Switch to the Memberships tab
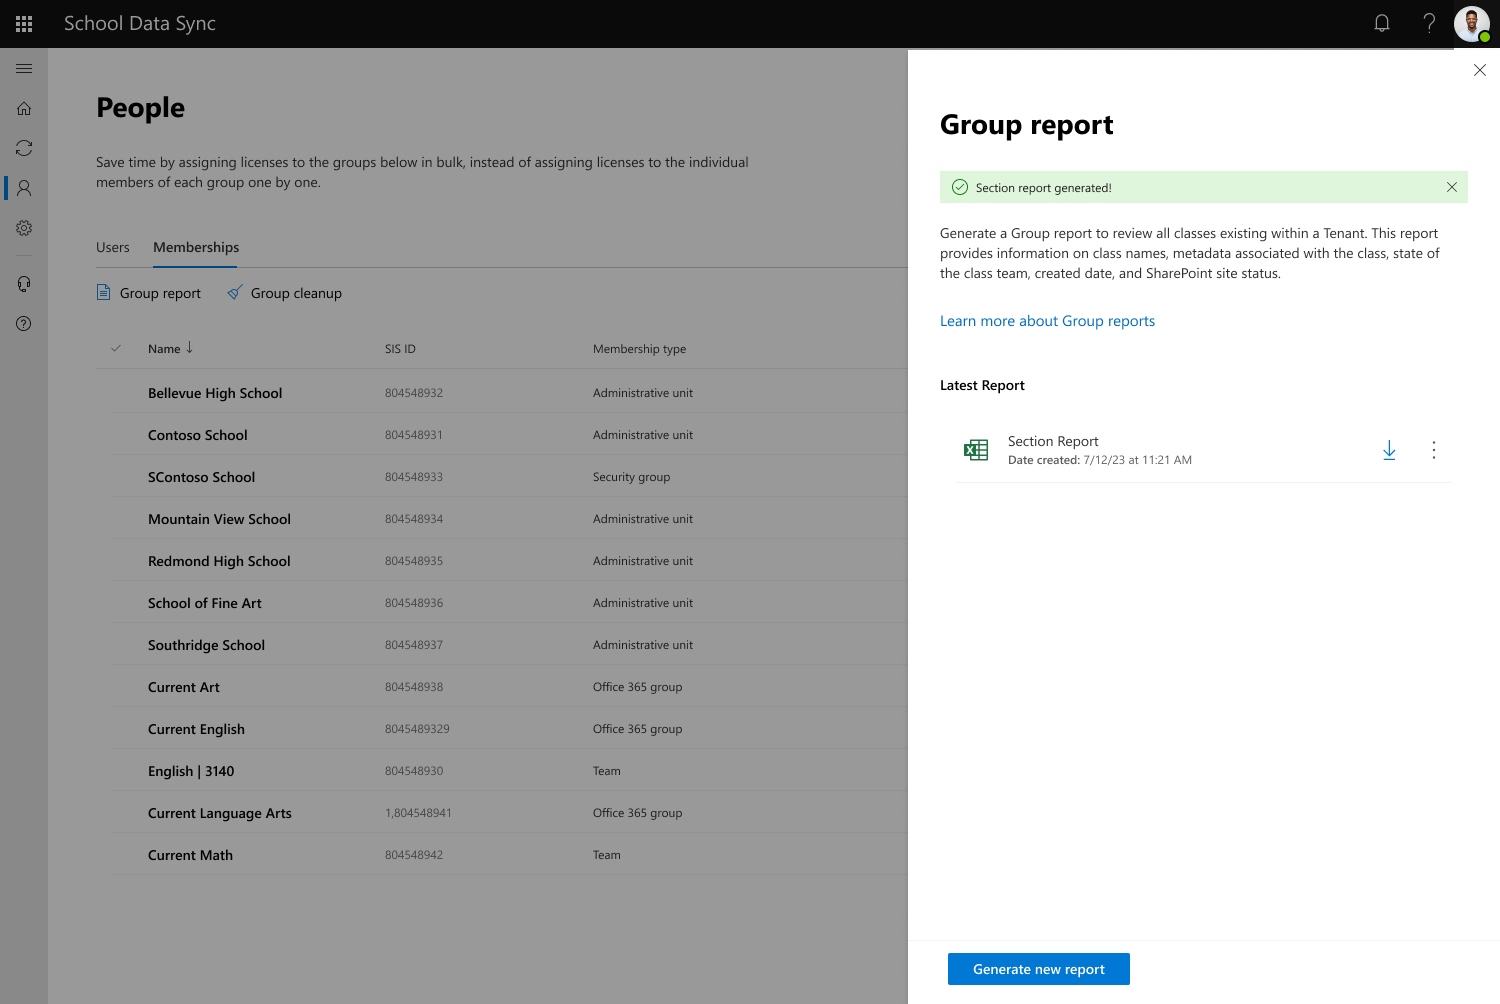 (196, 247)
